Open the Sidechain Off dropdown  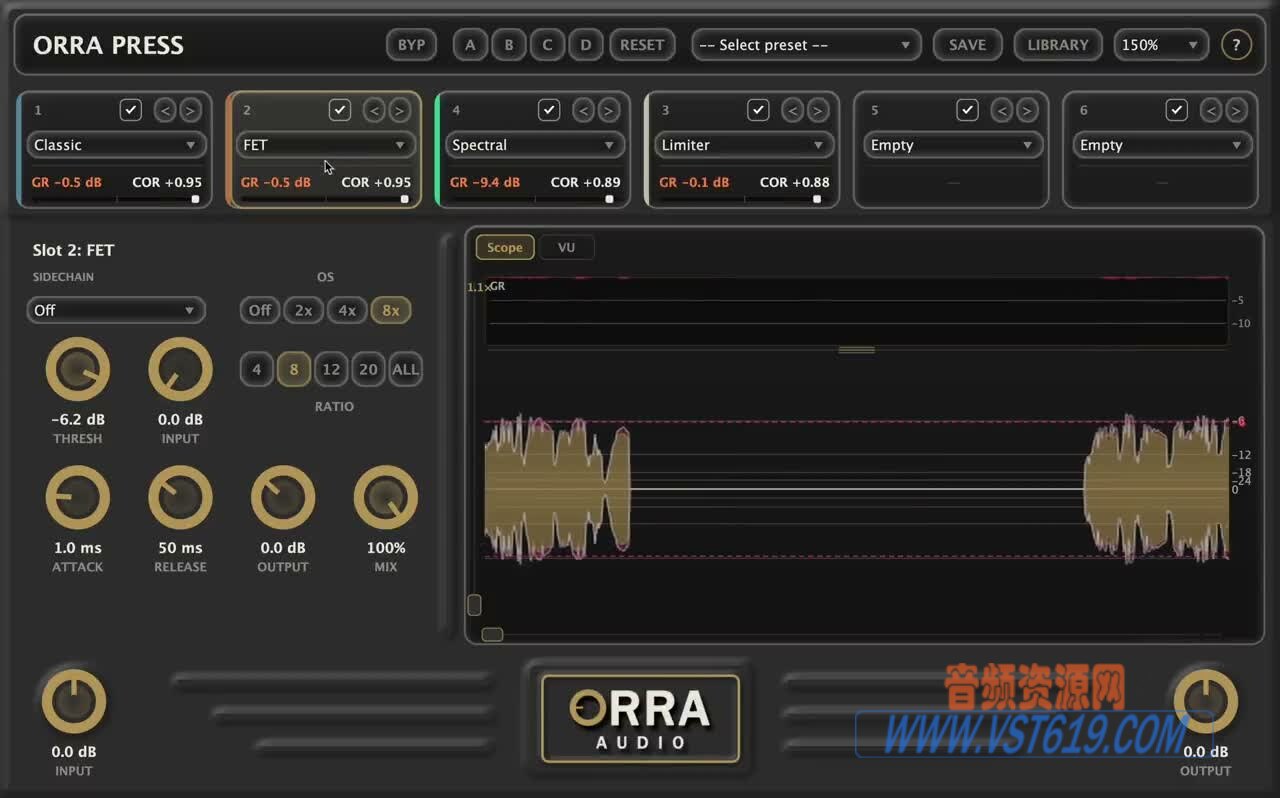pos(116,310)
